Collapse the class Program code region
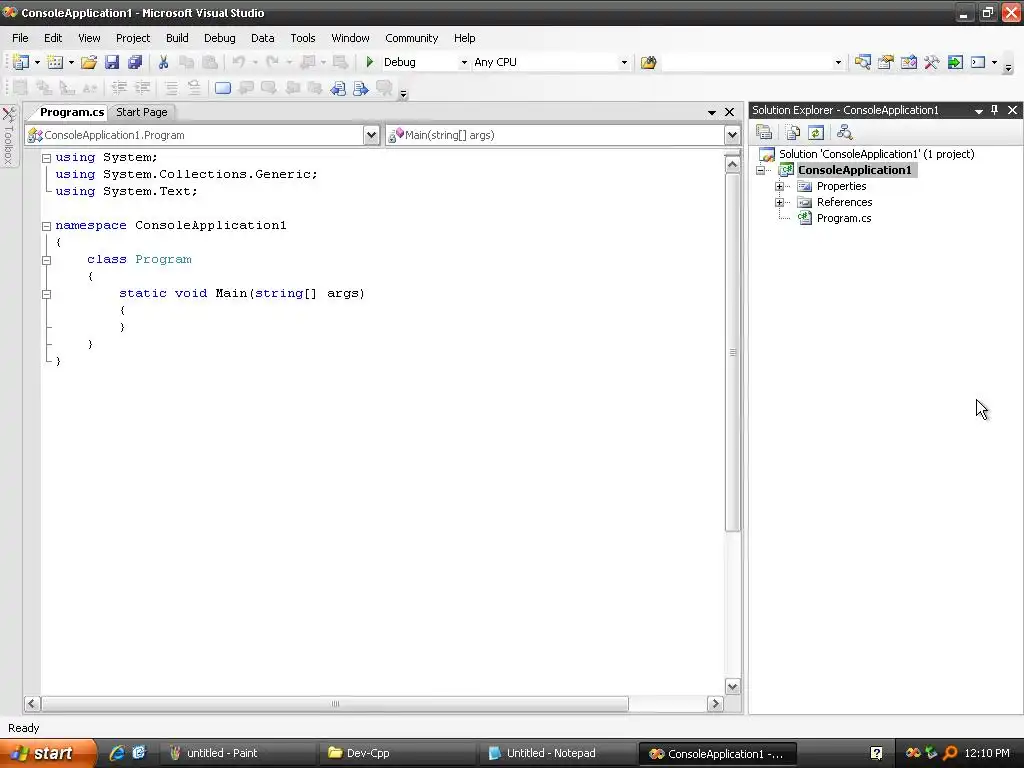 click(46, 260)
